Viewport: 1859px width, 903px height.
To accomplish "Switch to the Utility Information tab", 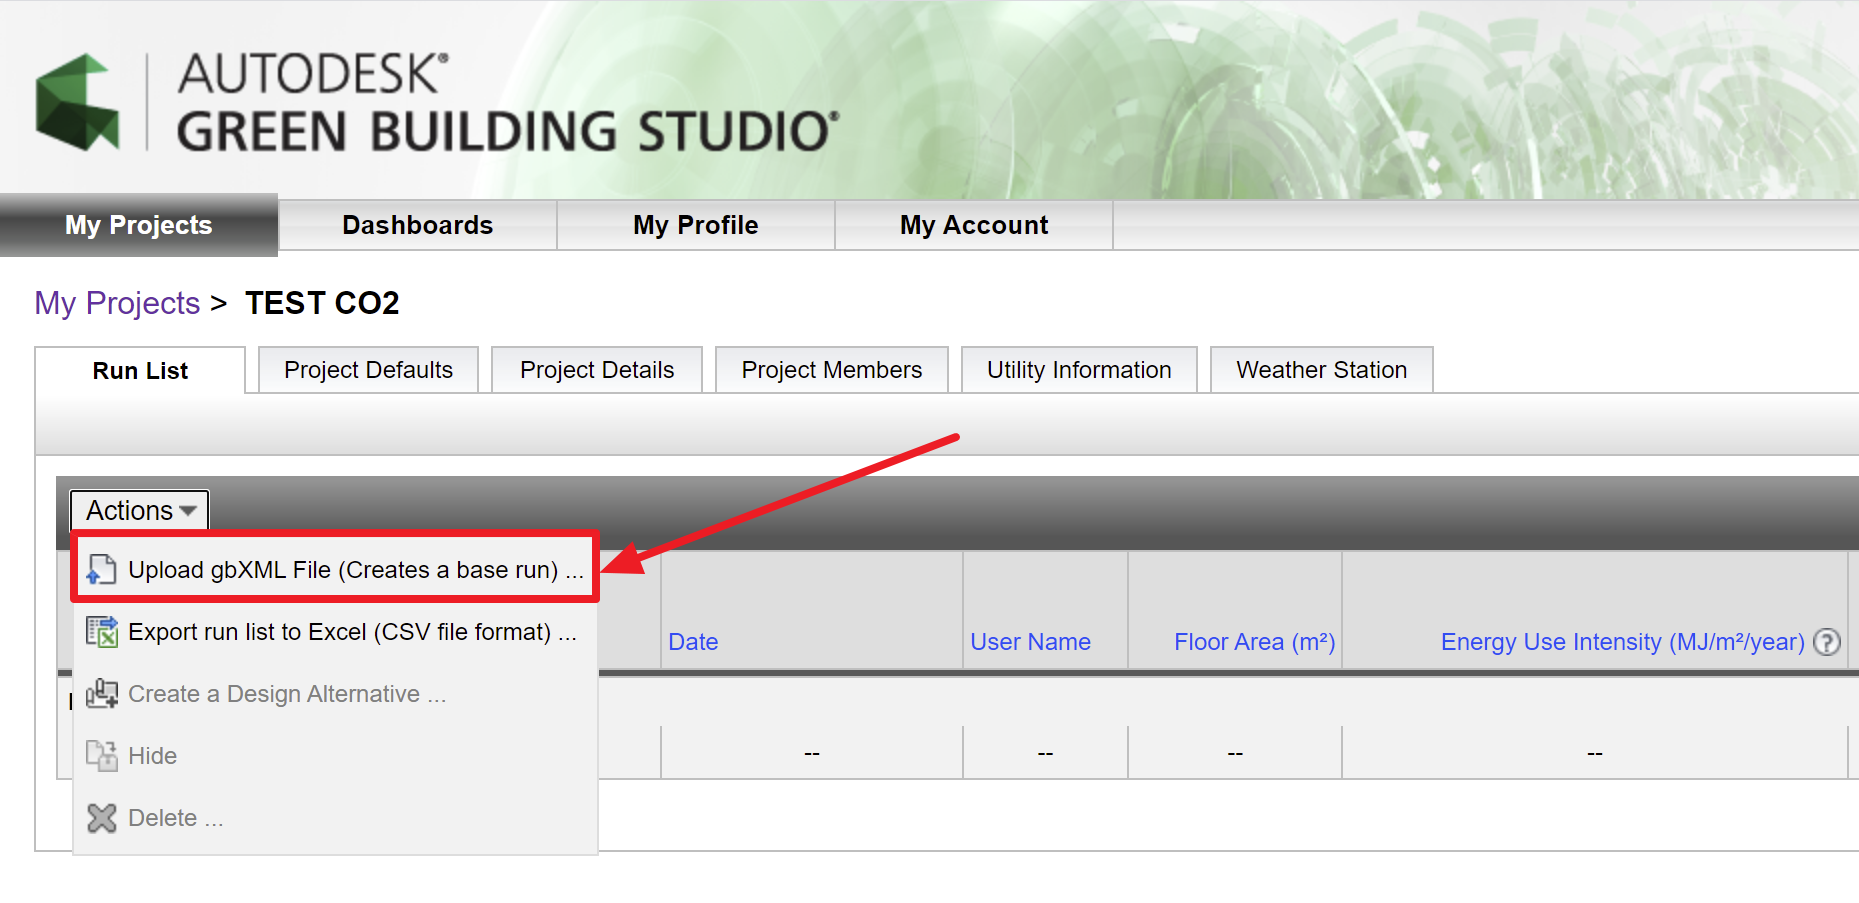I will 1078,369.
